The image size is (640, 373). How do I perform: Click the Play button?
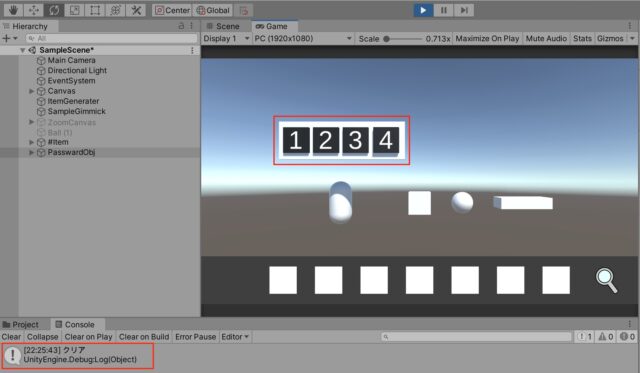(x=423, y=10)
